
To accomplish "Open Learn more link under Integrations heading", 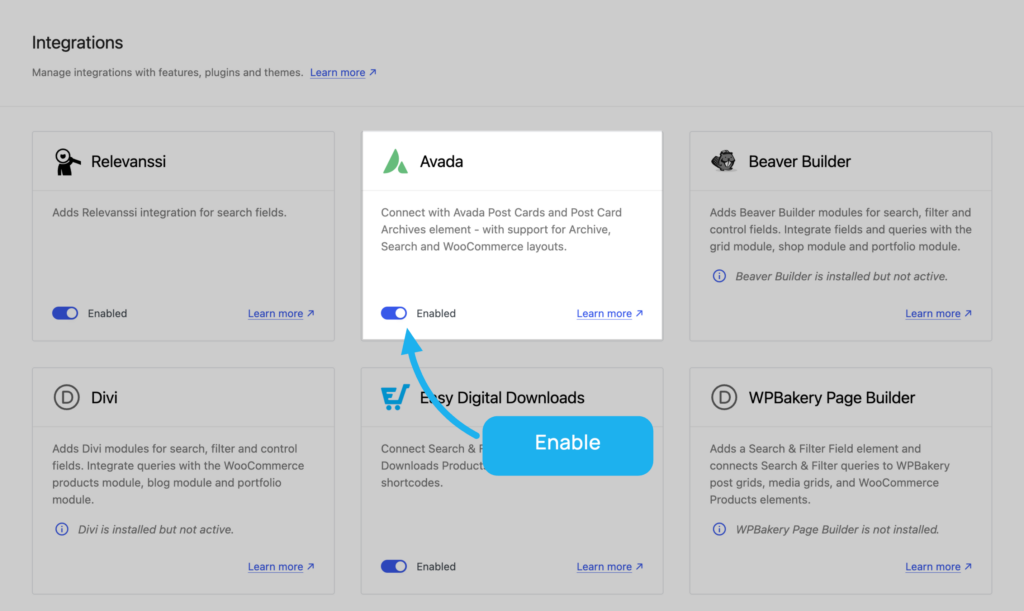I will point(343,72).
